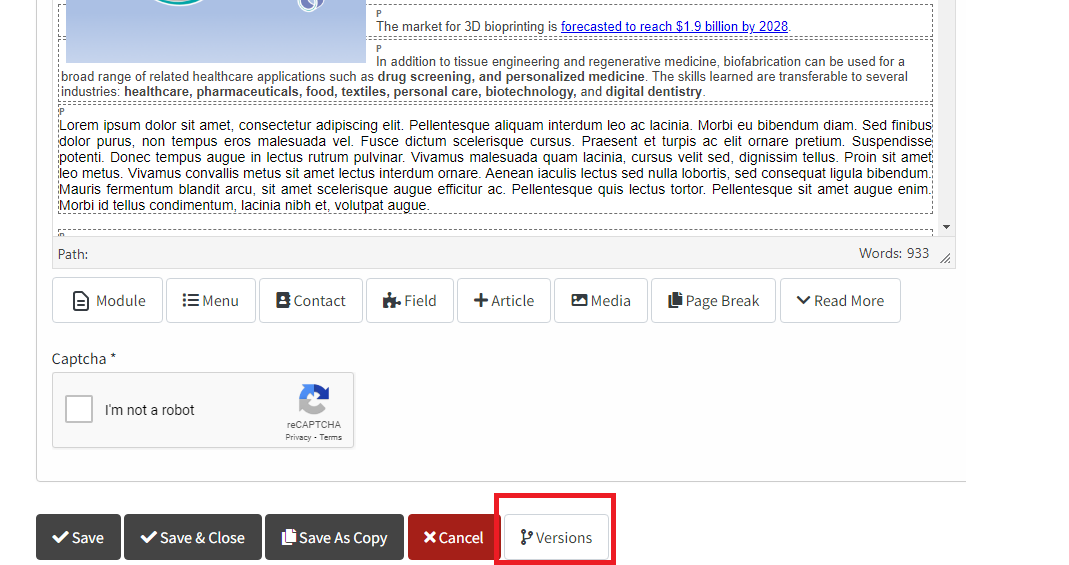Save the article

[78, 537]
